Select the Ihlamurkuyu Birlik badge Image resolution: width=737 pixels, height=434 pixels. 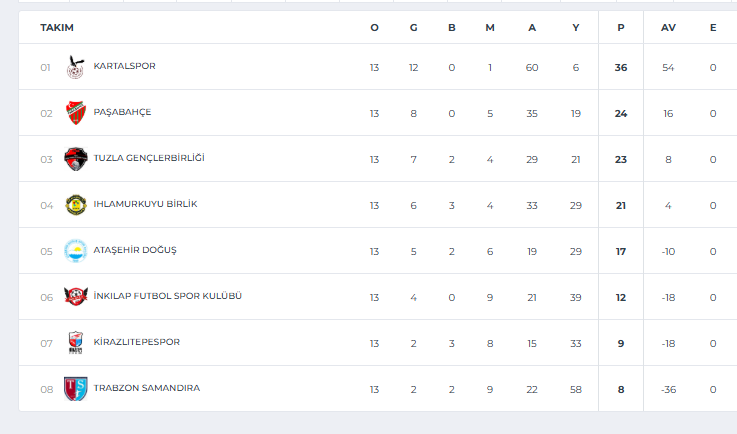pos(76,205)
